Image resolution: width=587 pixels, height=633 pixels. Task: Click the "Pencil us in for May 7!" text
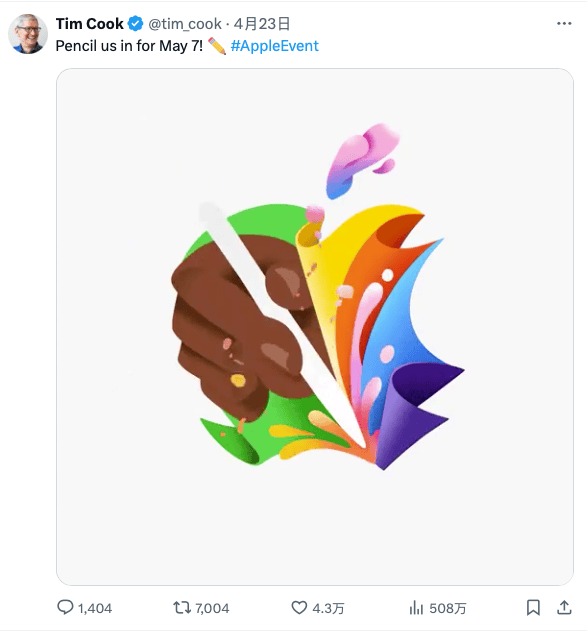point(129,46)
